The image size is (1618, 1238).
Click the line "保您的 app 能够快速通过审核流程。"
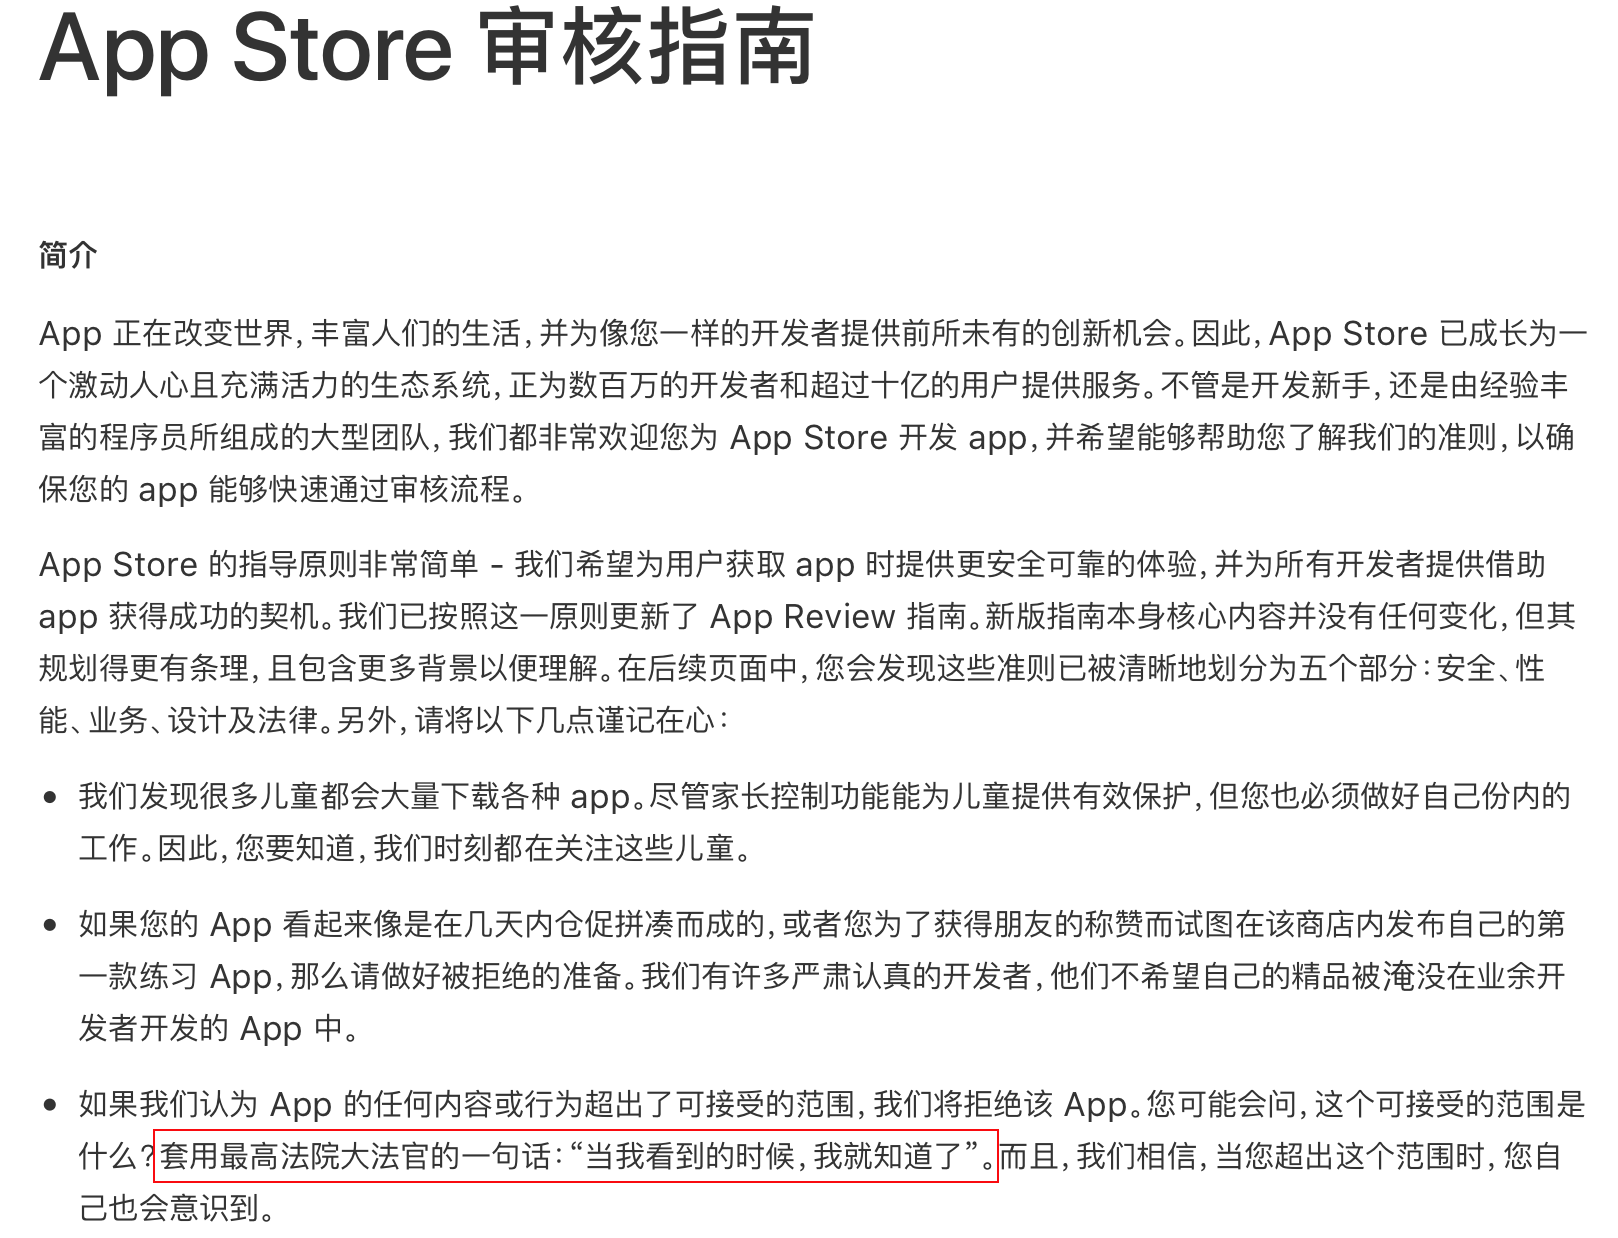pos(283,489)
